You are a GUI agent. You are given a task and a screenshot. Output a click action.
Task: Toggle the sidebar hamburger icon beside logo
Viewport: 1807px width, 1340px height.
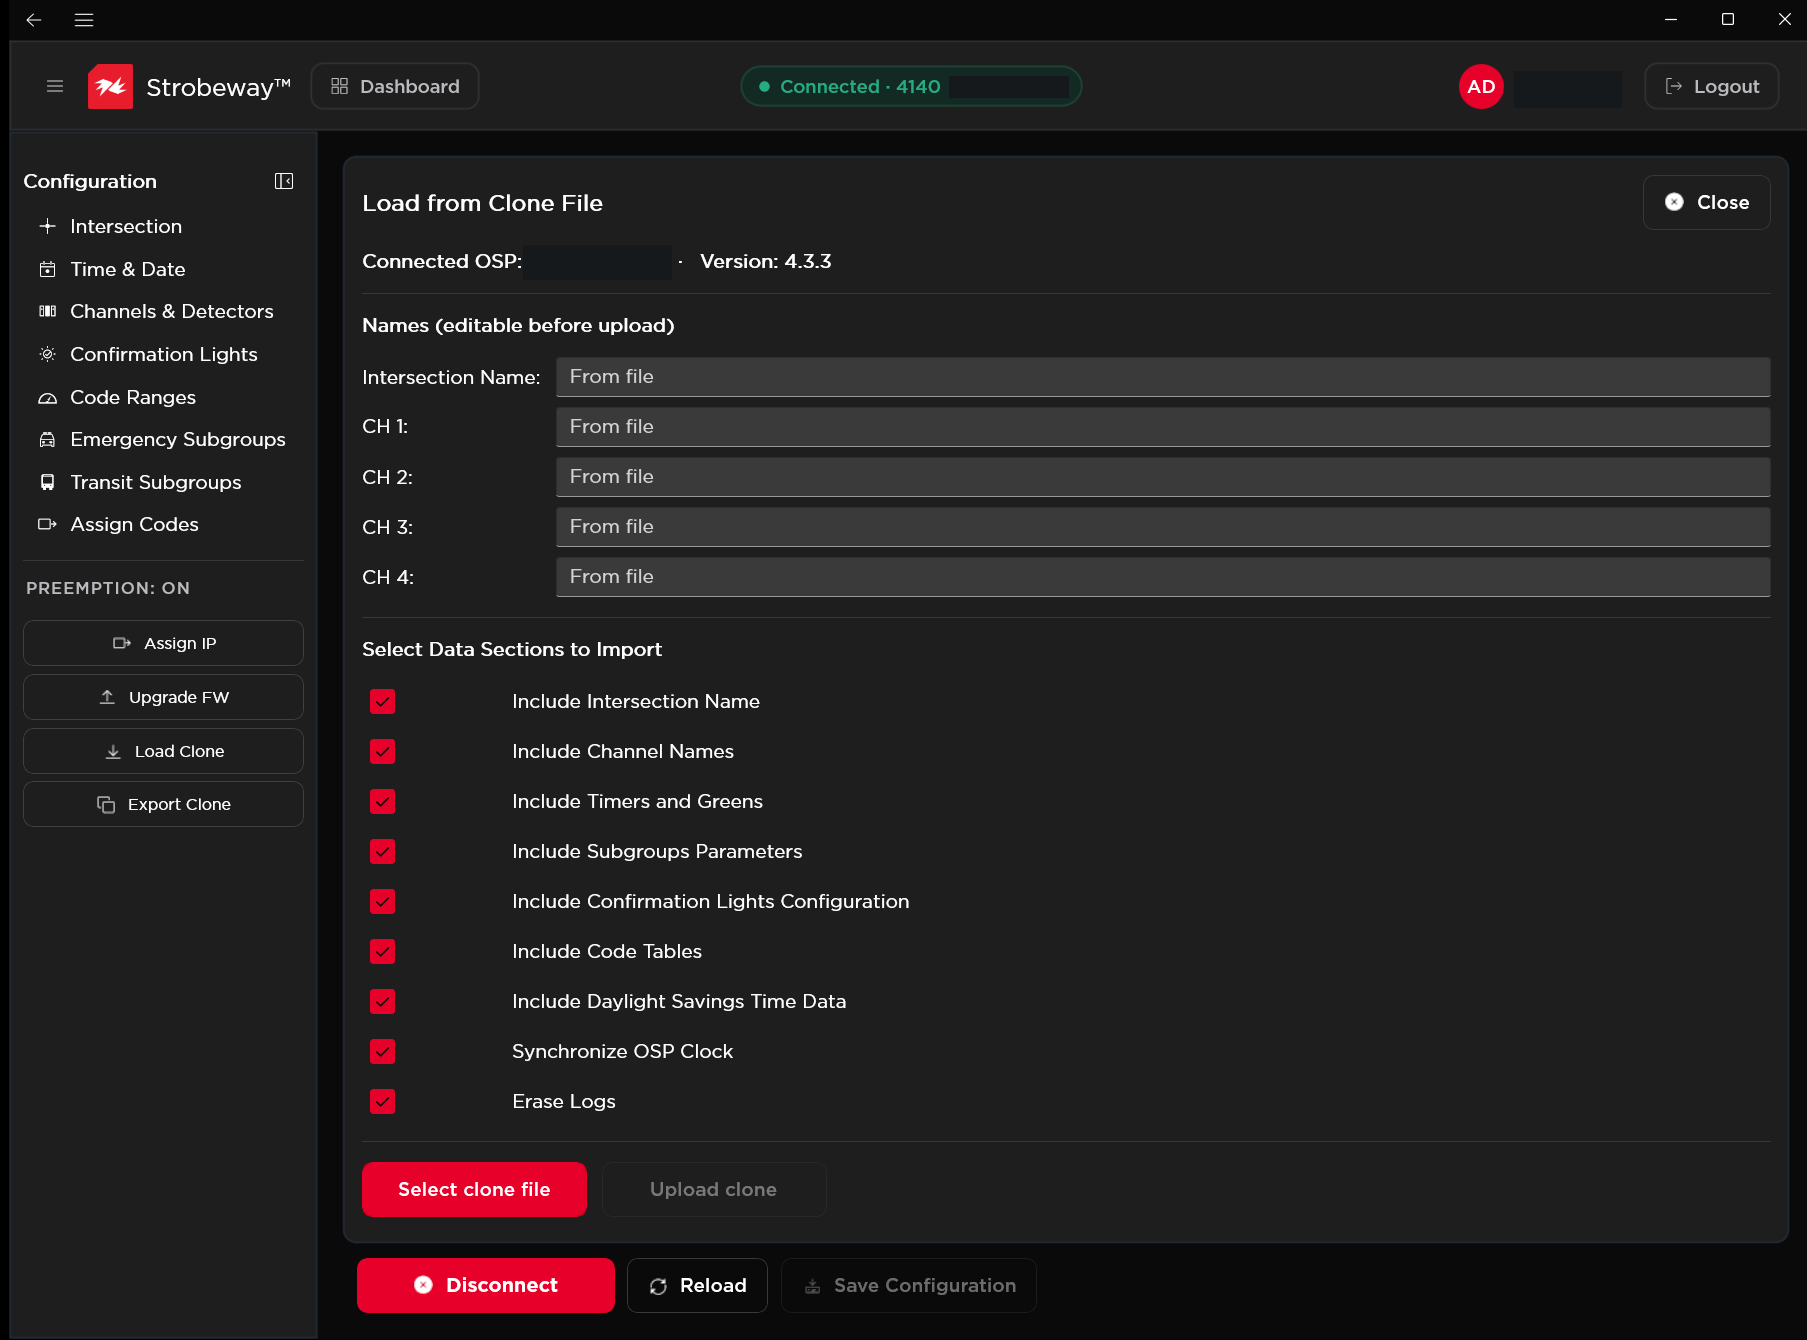click(55, 87)
